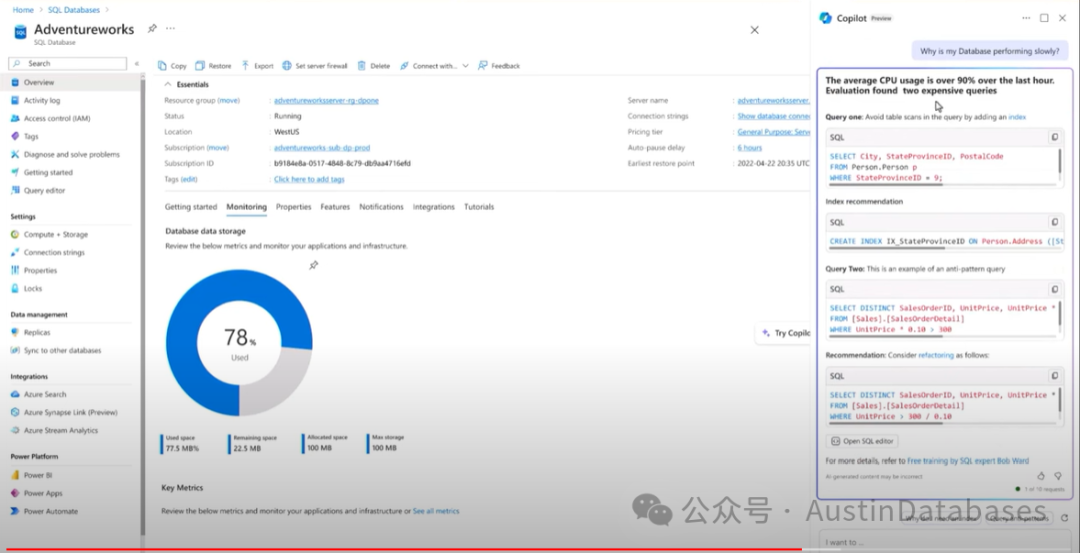Image resolution: width=1080 pixels, height=553 pixels.
Task: Pin Adventureworks database to dashboard
Action: click(152, 28)
